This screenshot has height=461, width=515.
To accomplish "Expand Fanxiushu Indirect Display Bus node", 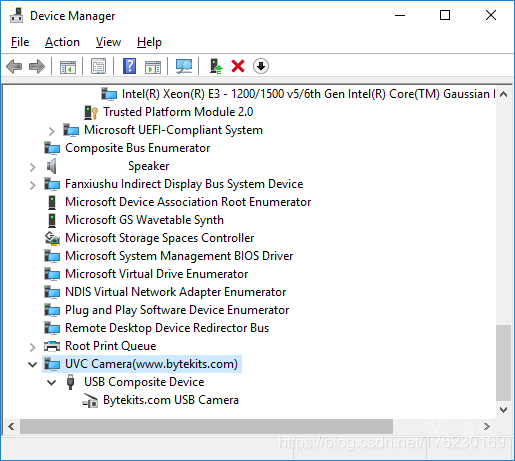I will 32,185.
